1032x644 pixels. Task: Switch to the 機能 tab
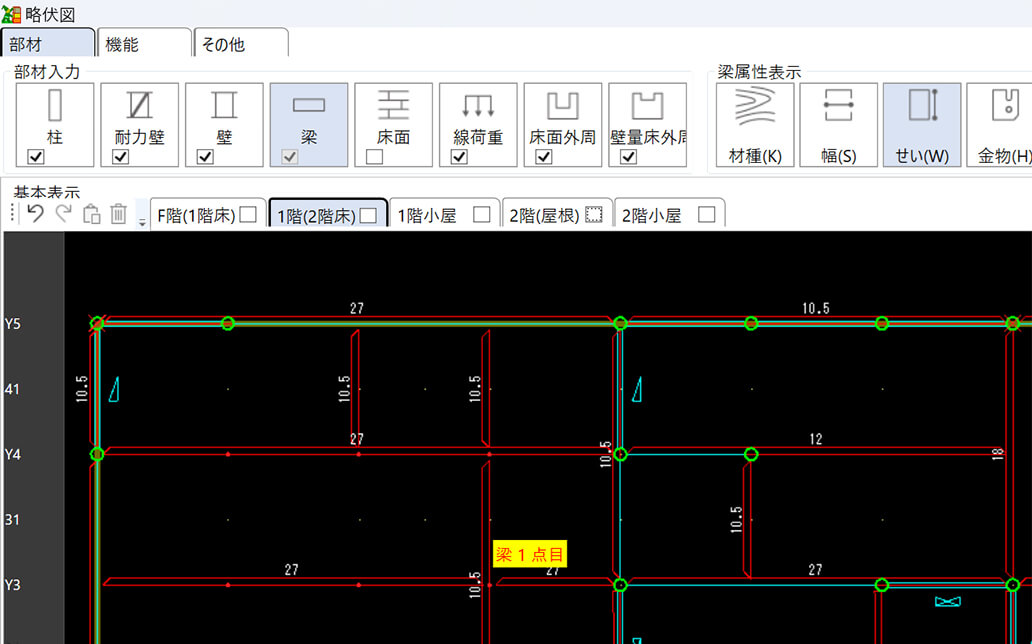tap(142, 45)
